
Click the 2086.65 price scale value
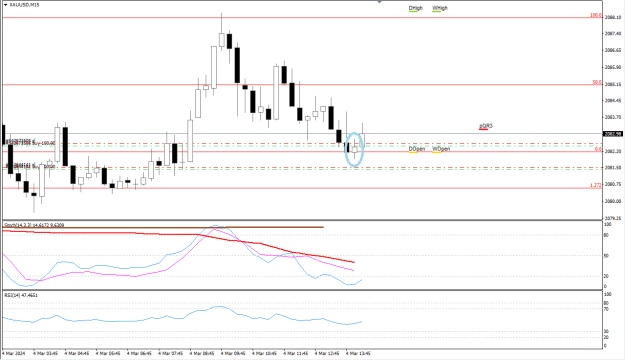click(x=613, y=50)
